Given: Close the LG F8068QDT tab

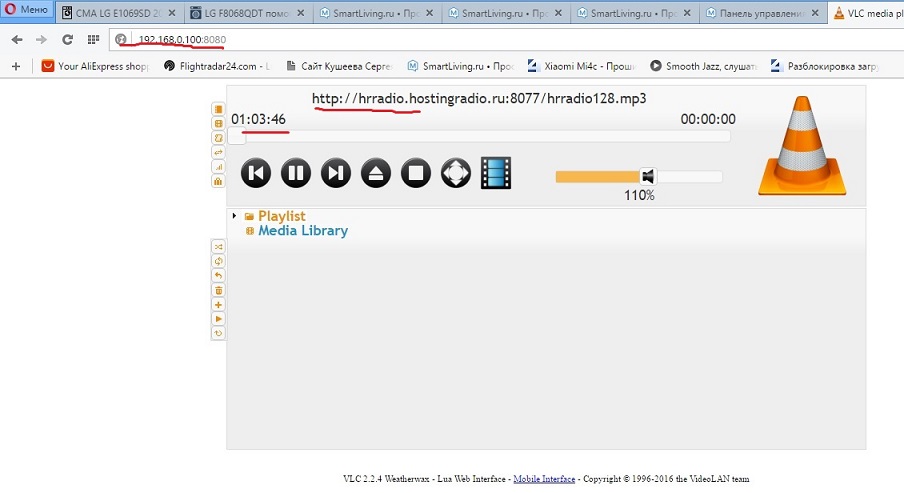Looking at the screenshot, I should coord(300,13).
